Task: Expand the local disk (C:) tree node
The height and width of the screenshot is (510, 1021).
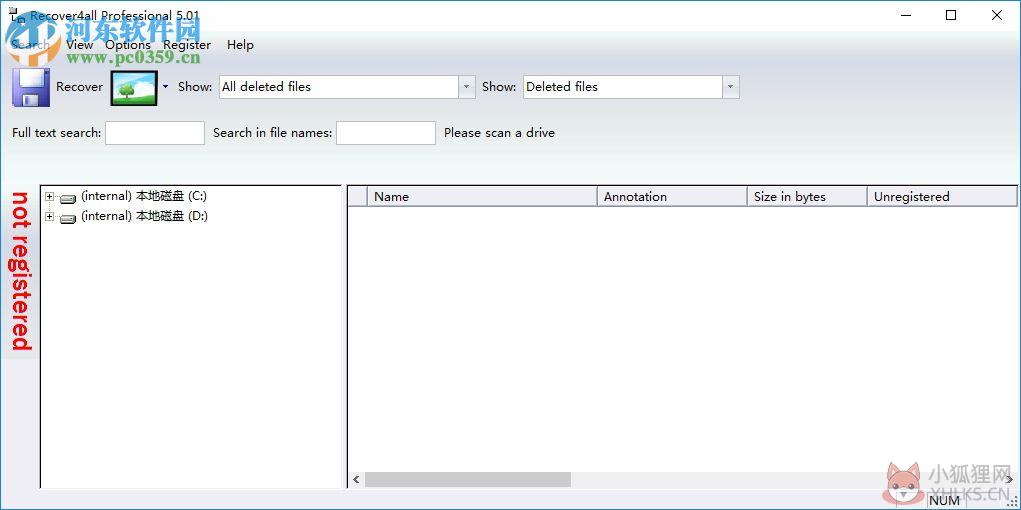Action: click(49, 197)
